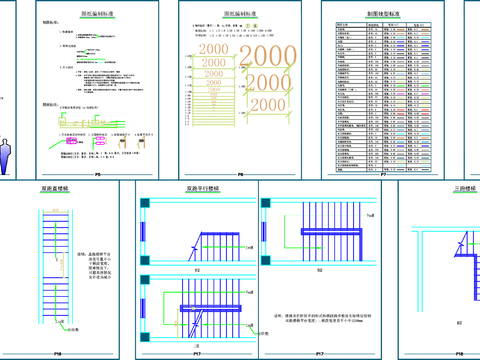Click the 三跑楼梯 page title
This screenshot has height=360, width=480.
coord(465,189)
